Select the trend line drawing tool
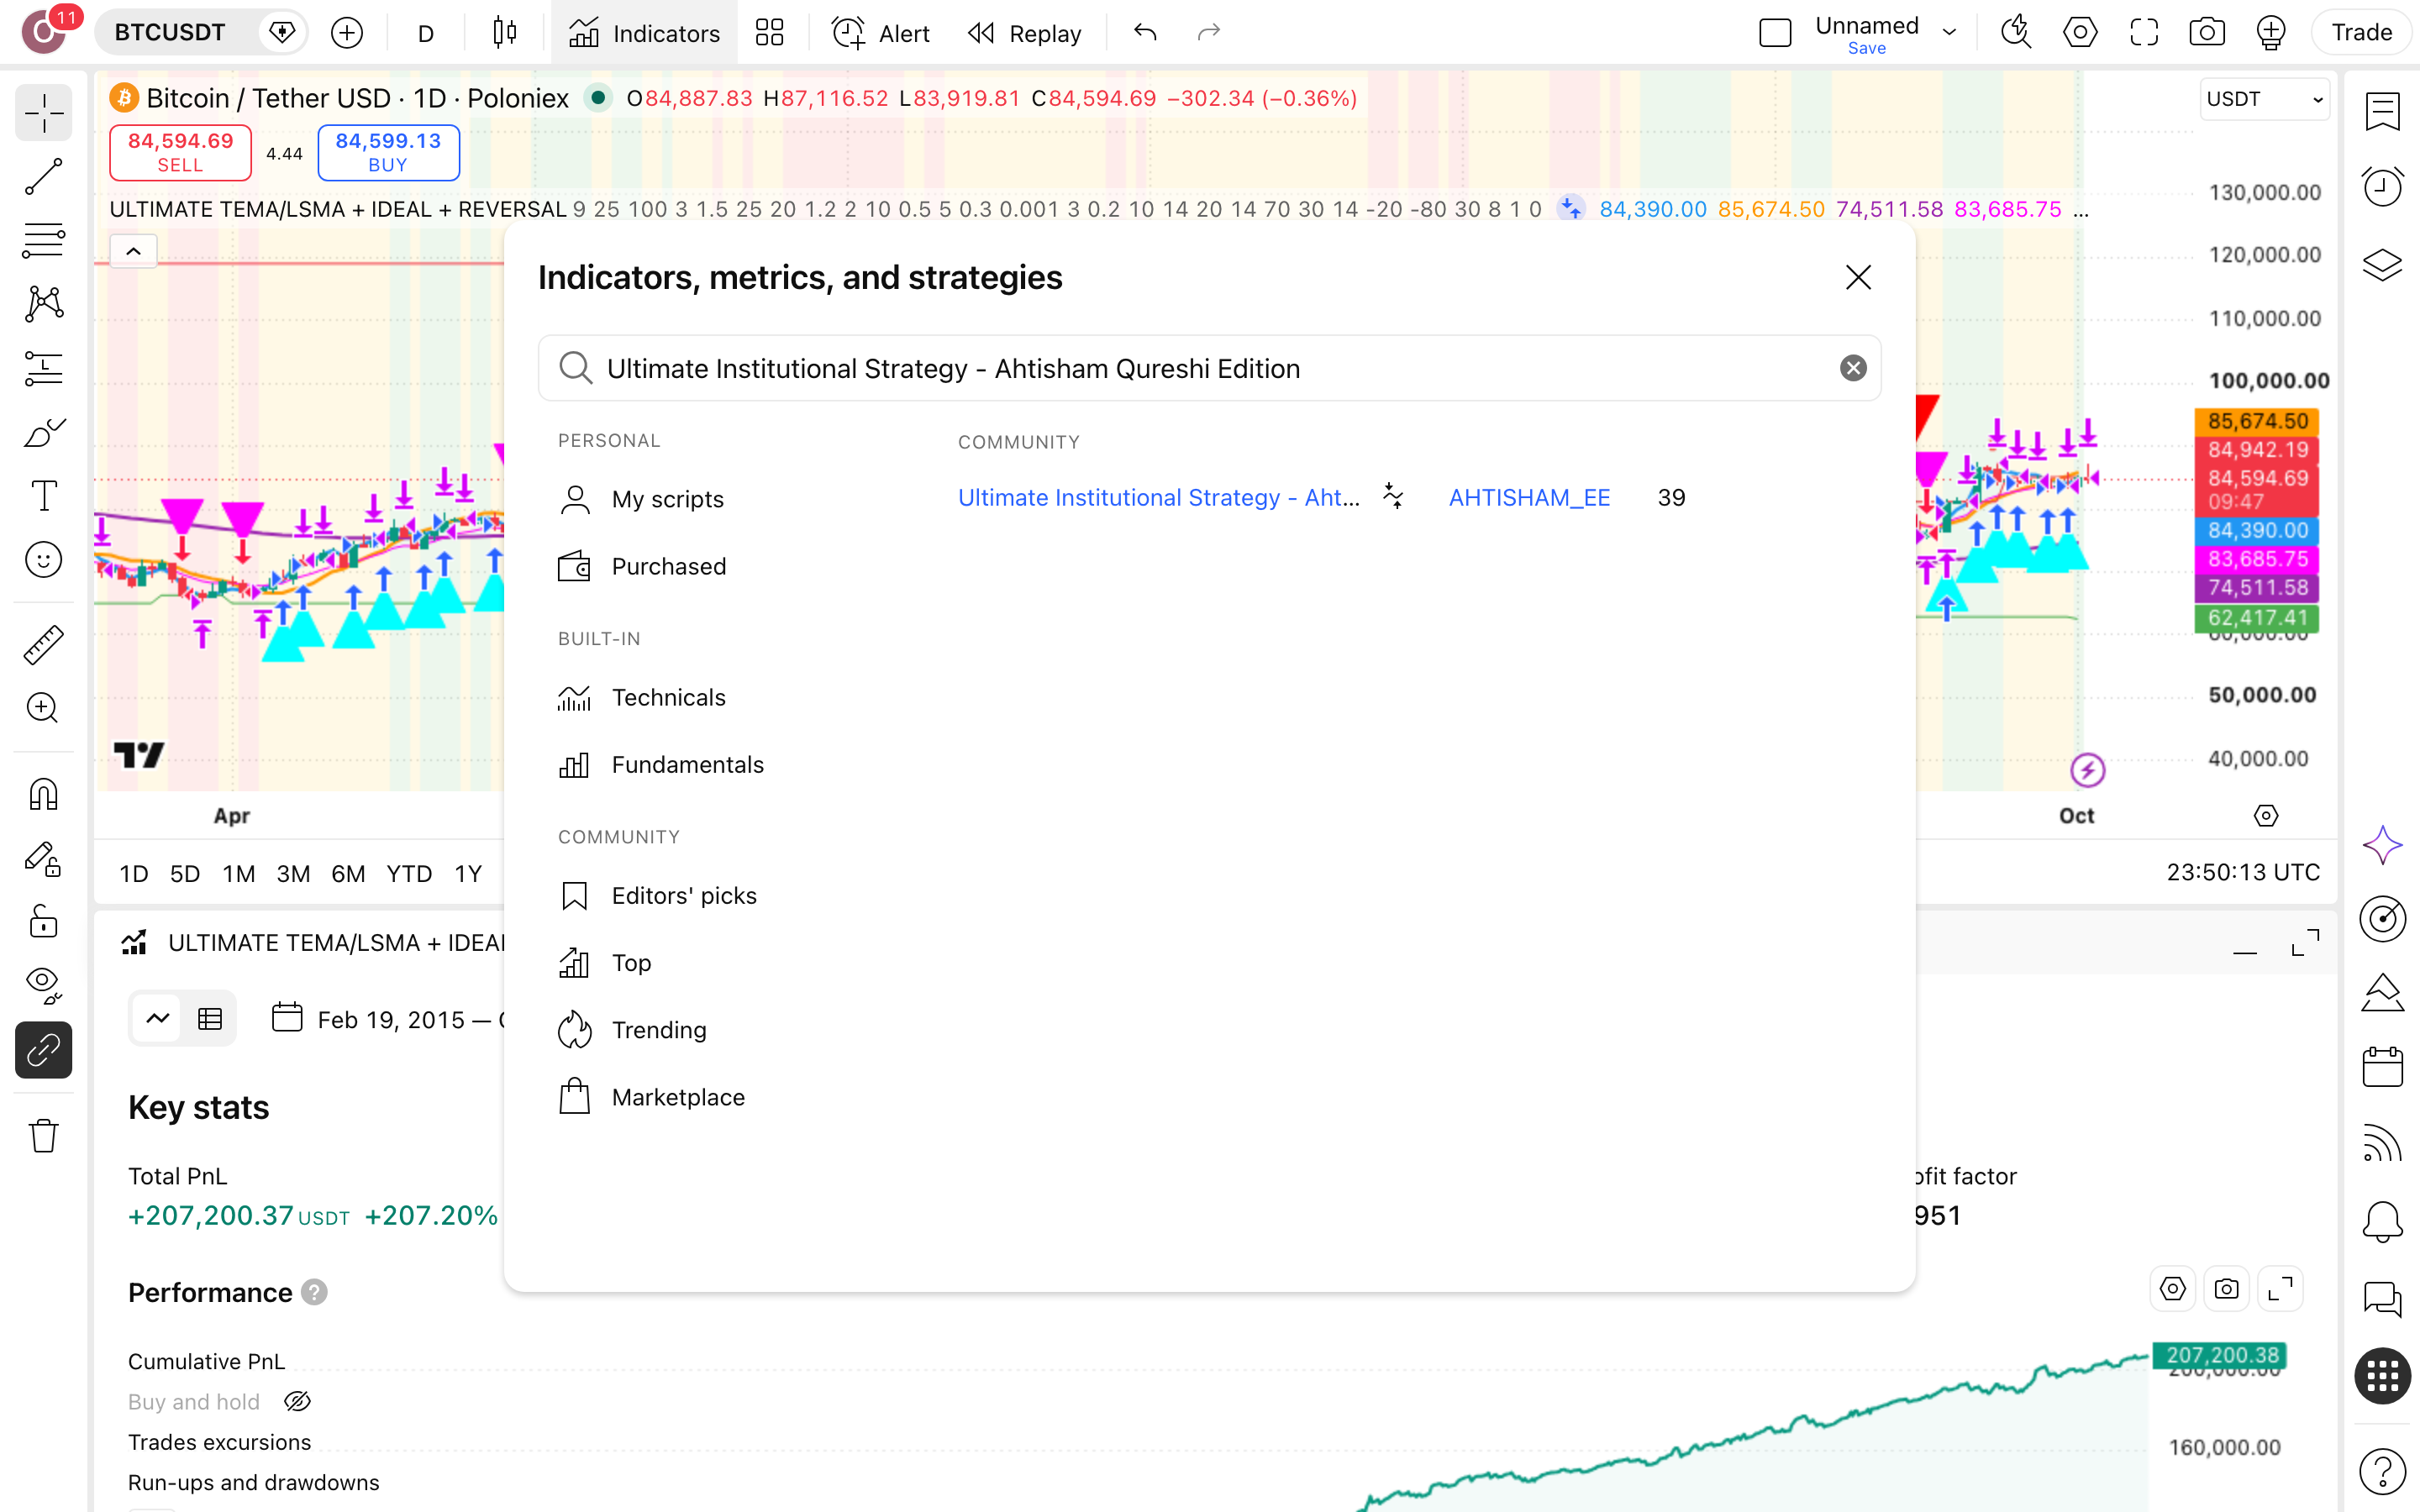 pos(43,177)
